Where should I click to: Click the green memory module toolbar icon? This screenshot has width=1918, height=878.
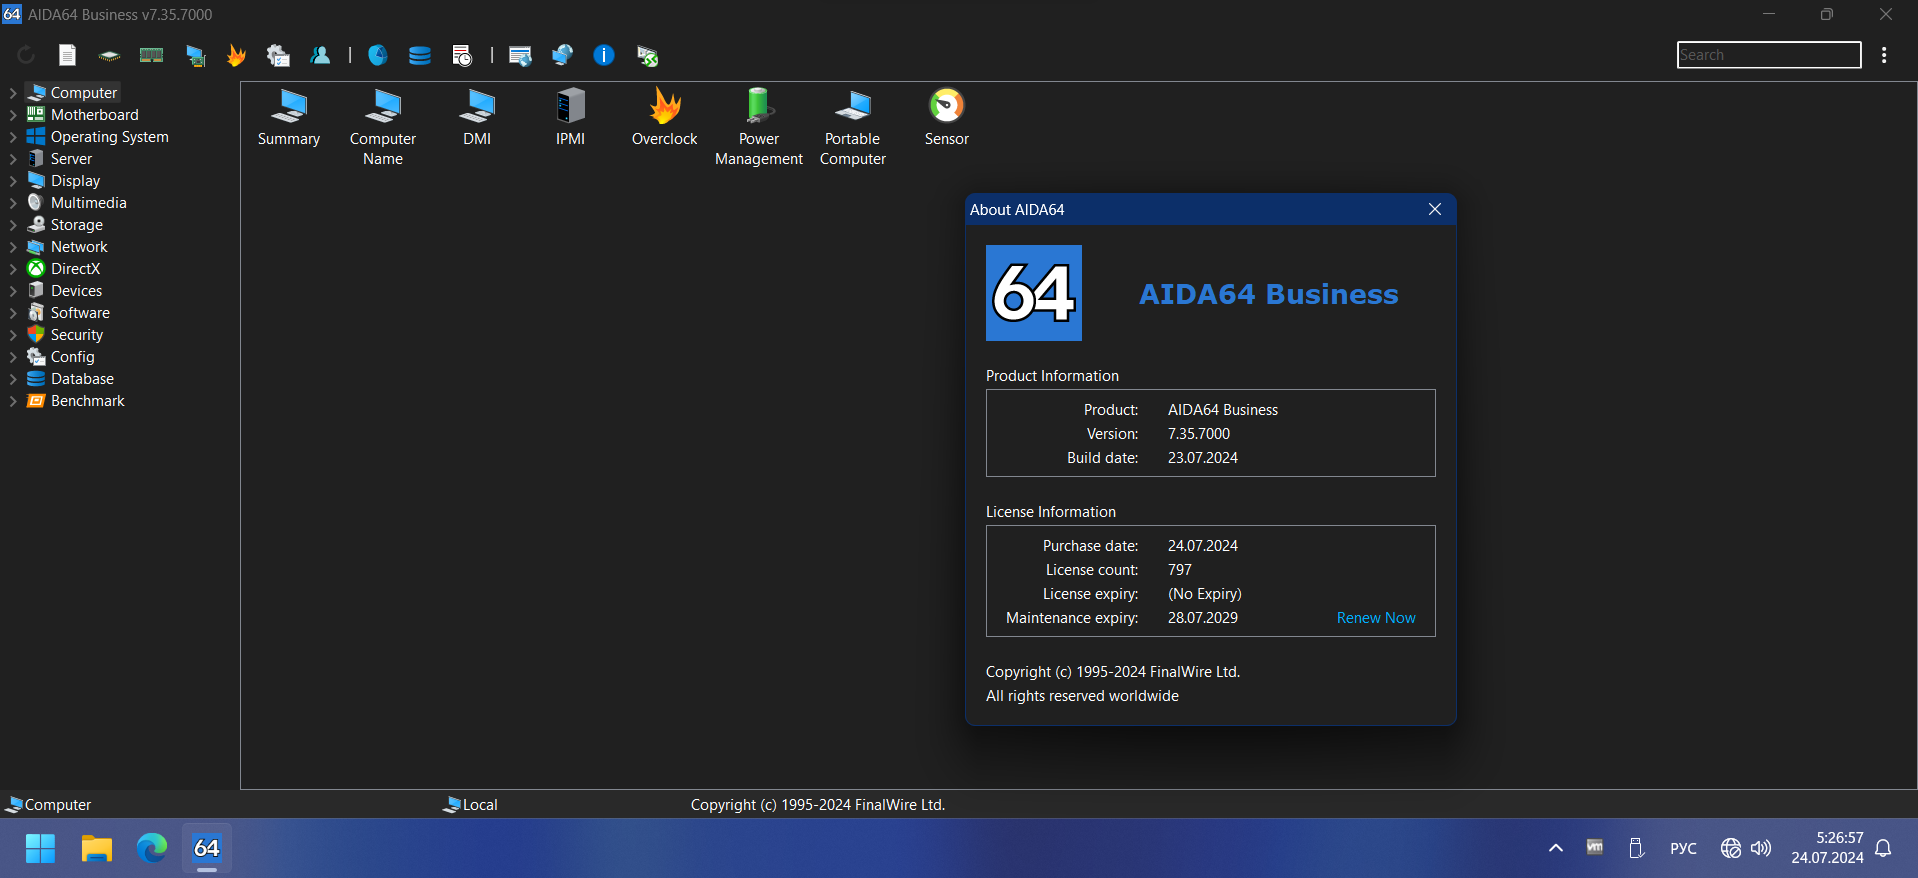tap(152, 55)
